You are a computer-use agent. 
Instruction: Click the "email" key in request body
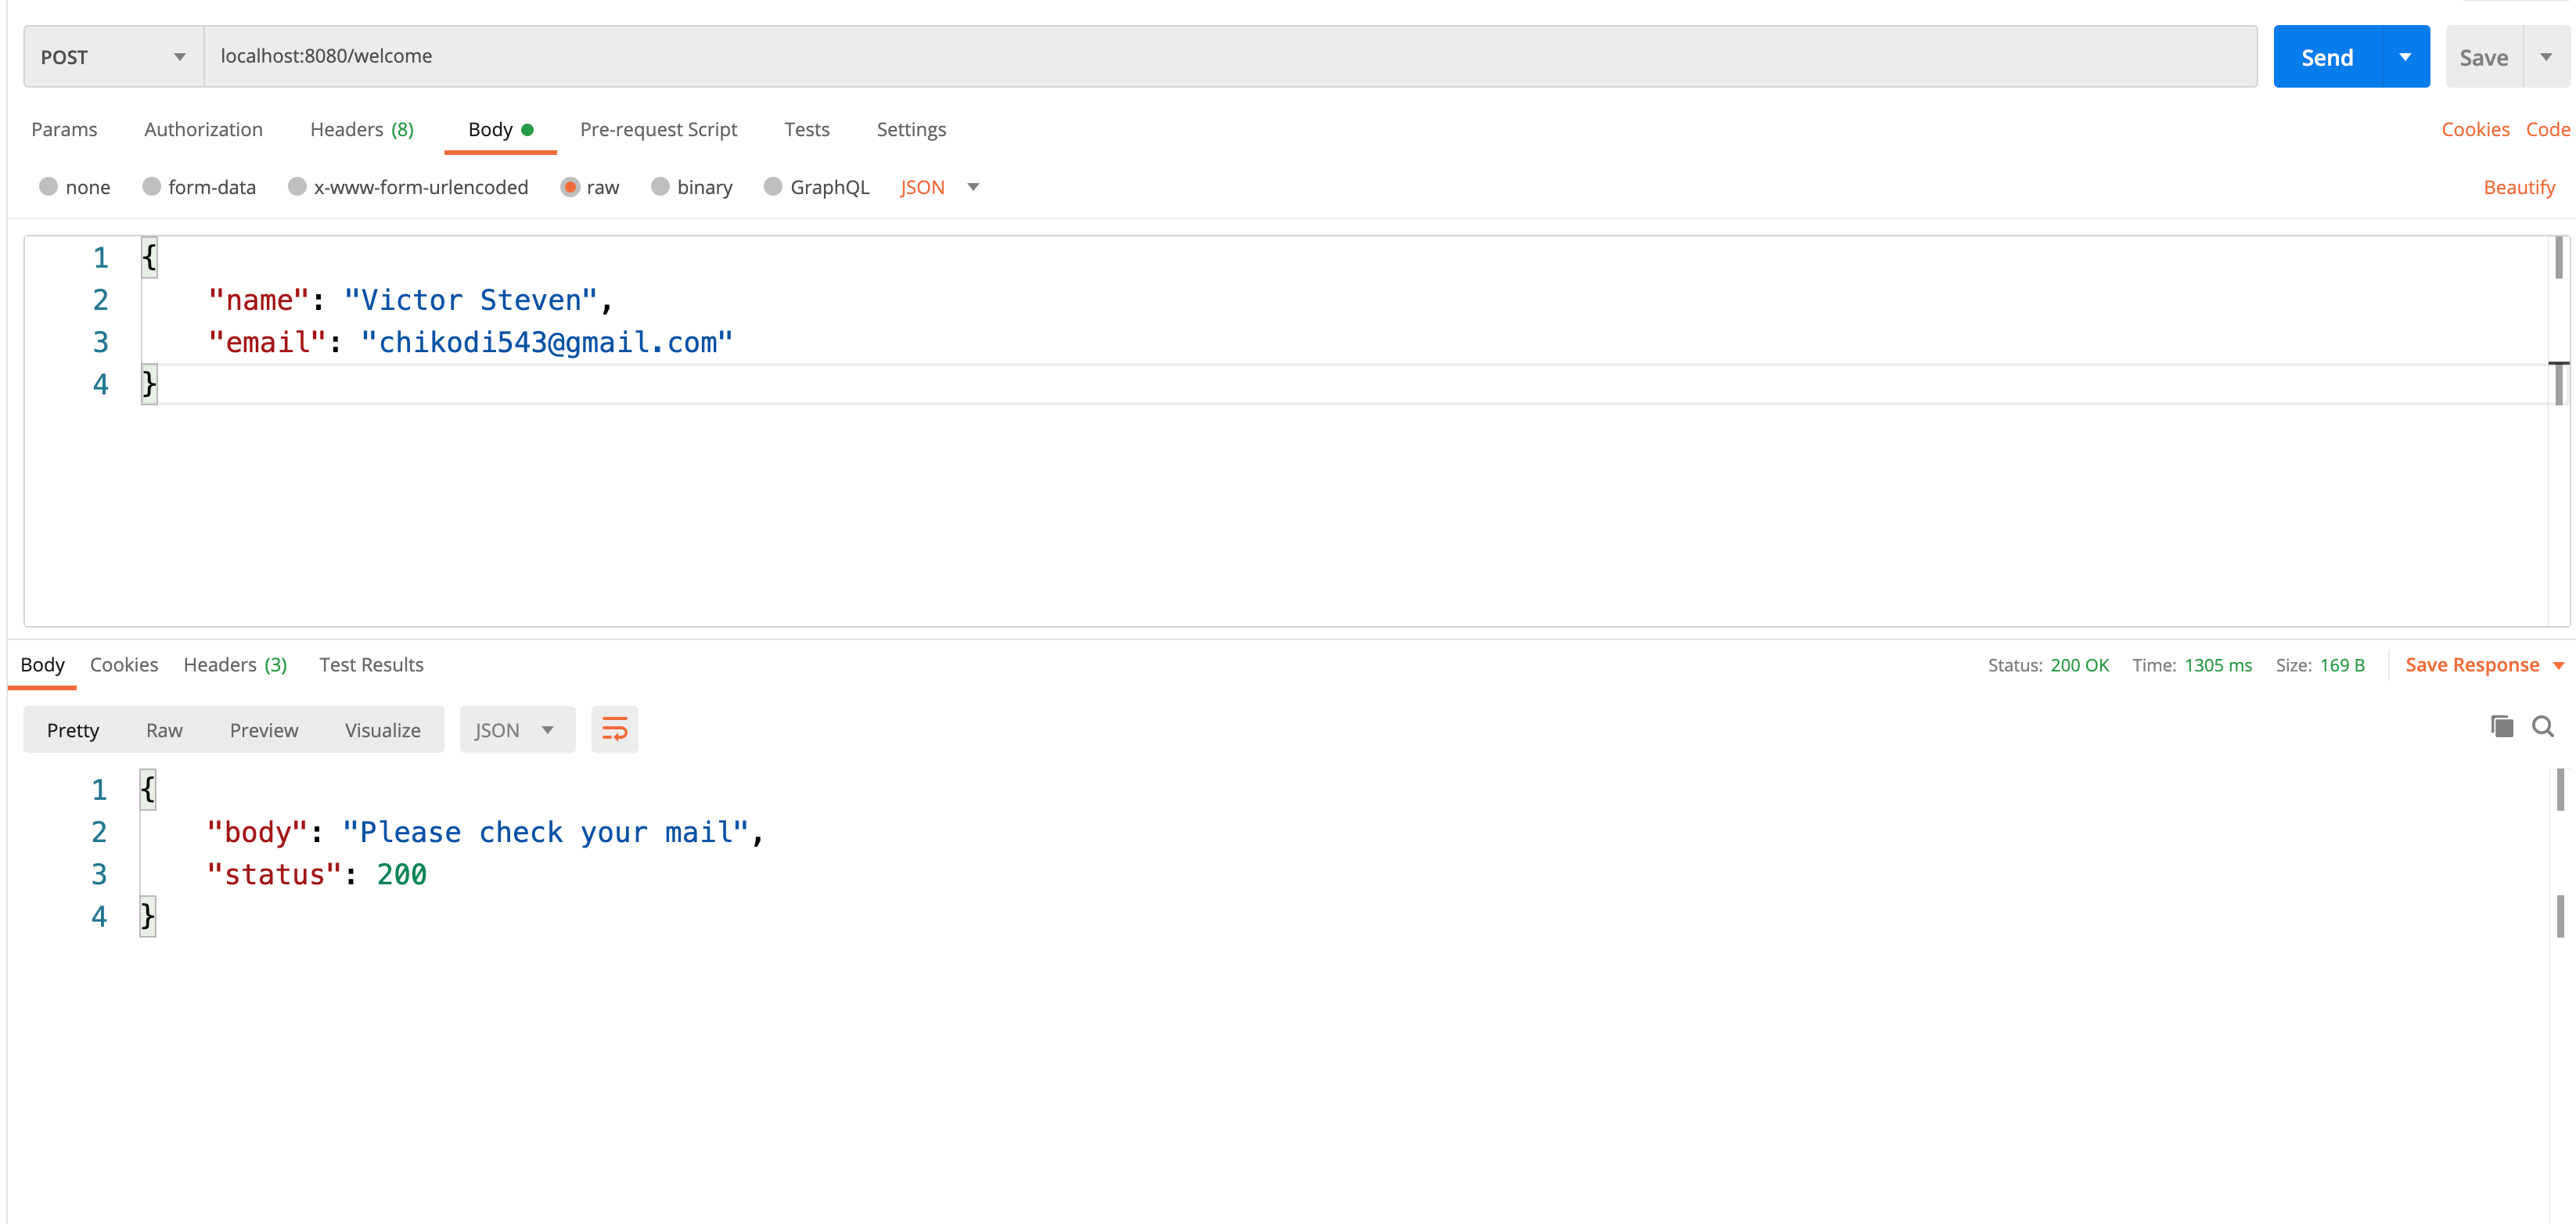pos(267,342)
